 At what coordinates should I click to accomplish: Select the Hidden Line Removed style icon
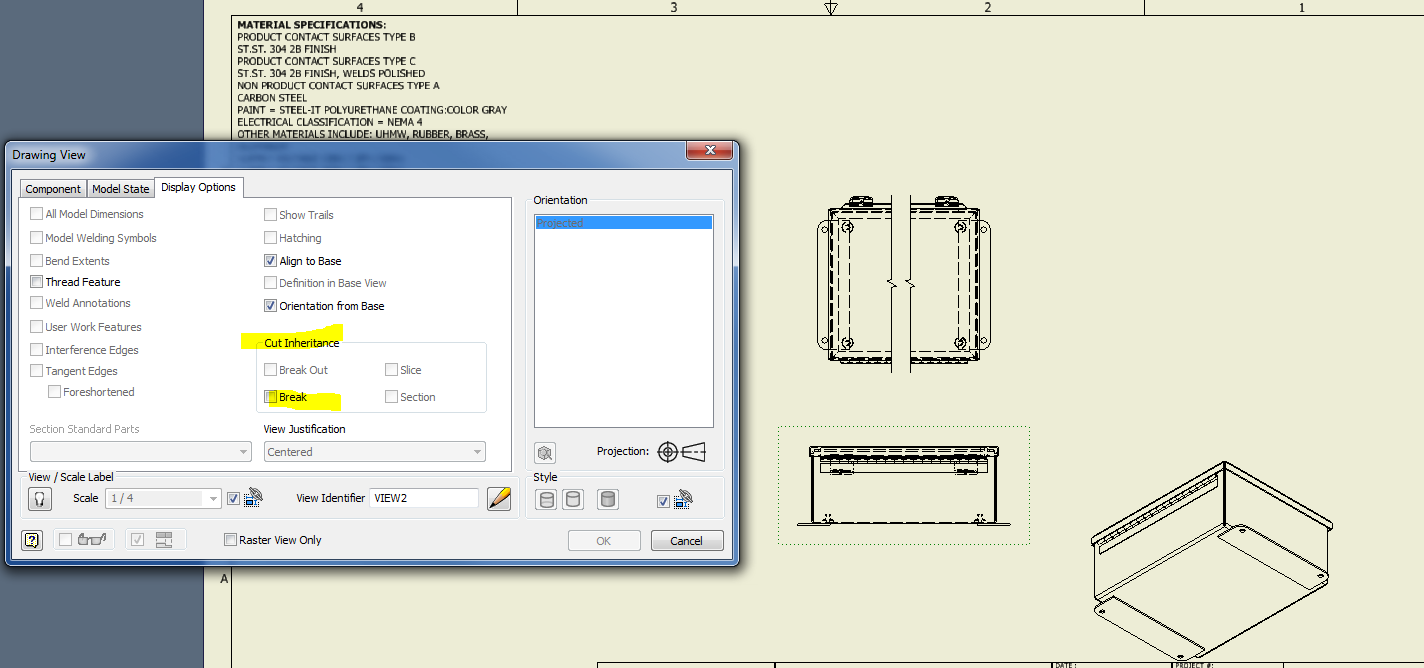click(x=571, y=498)
